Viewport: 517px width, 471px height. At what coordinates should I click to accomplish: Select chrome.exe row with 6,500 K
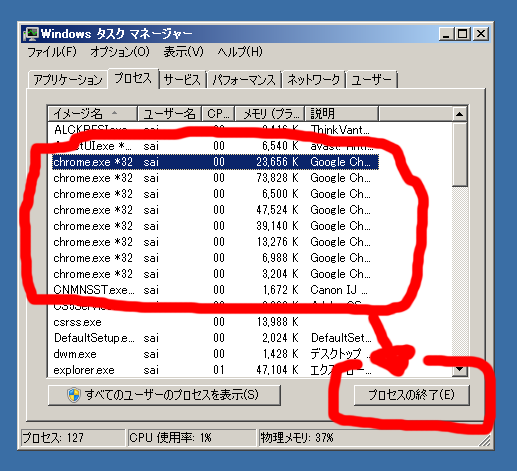click(x=215, y=194)
